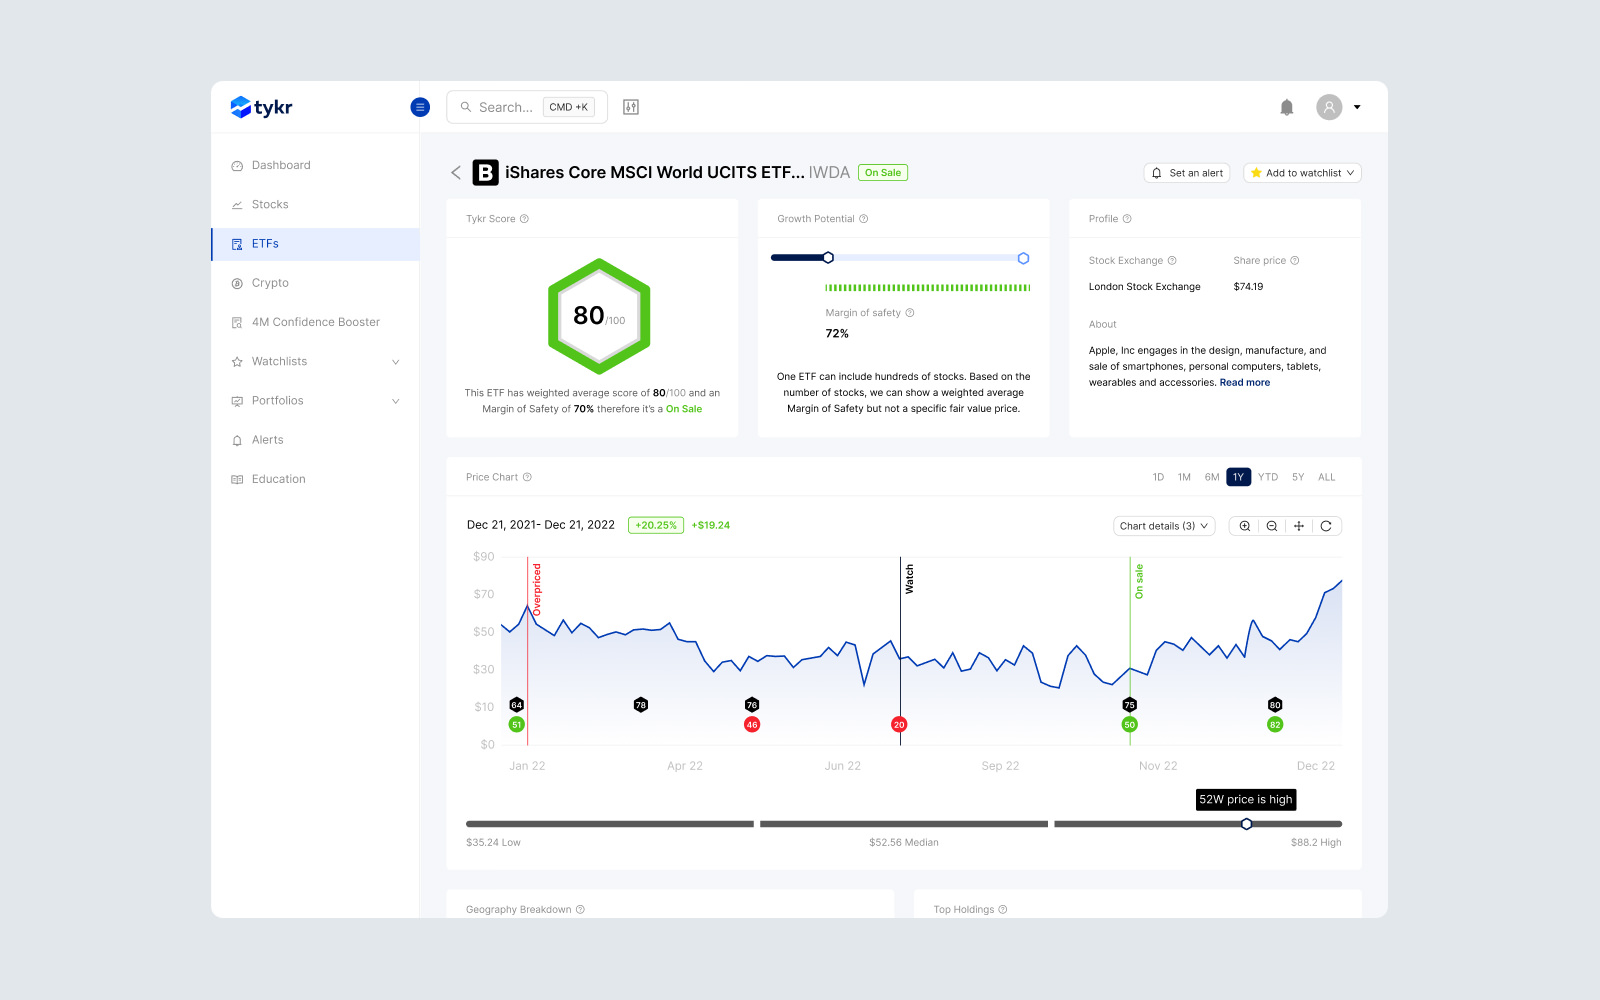1600x1000 pixels.
Task: Open the notifications bell
Action: [1287, 107]
